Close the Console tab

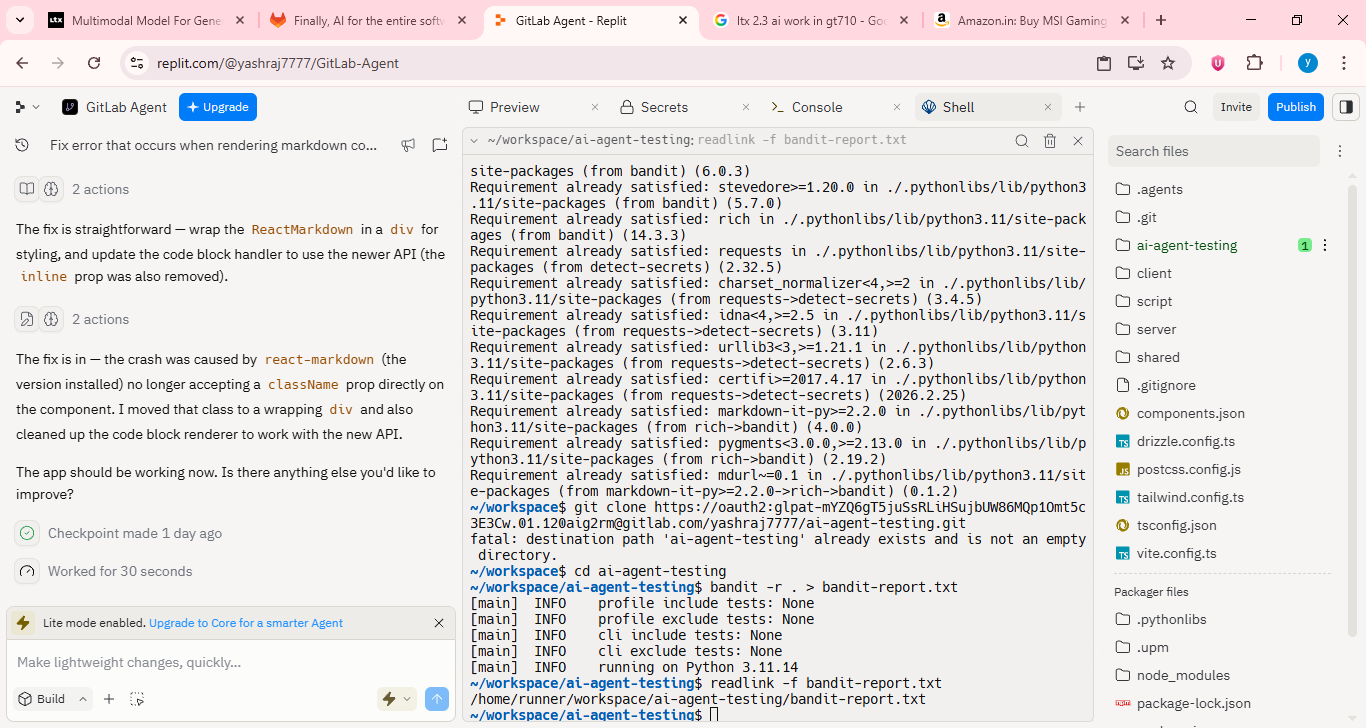point(897,107)
